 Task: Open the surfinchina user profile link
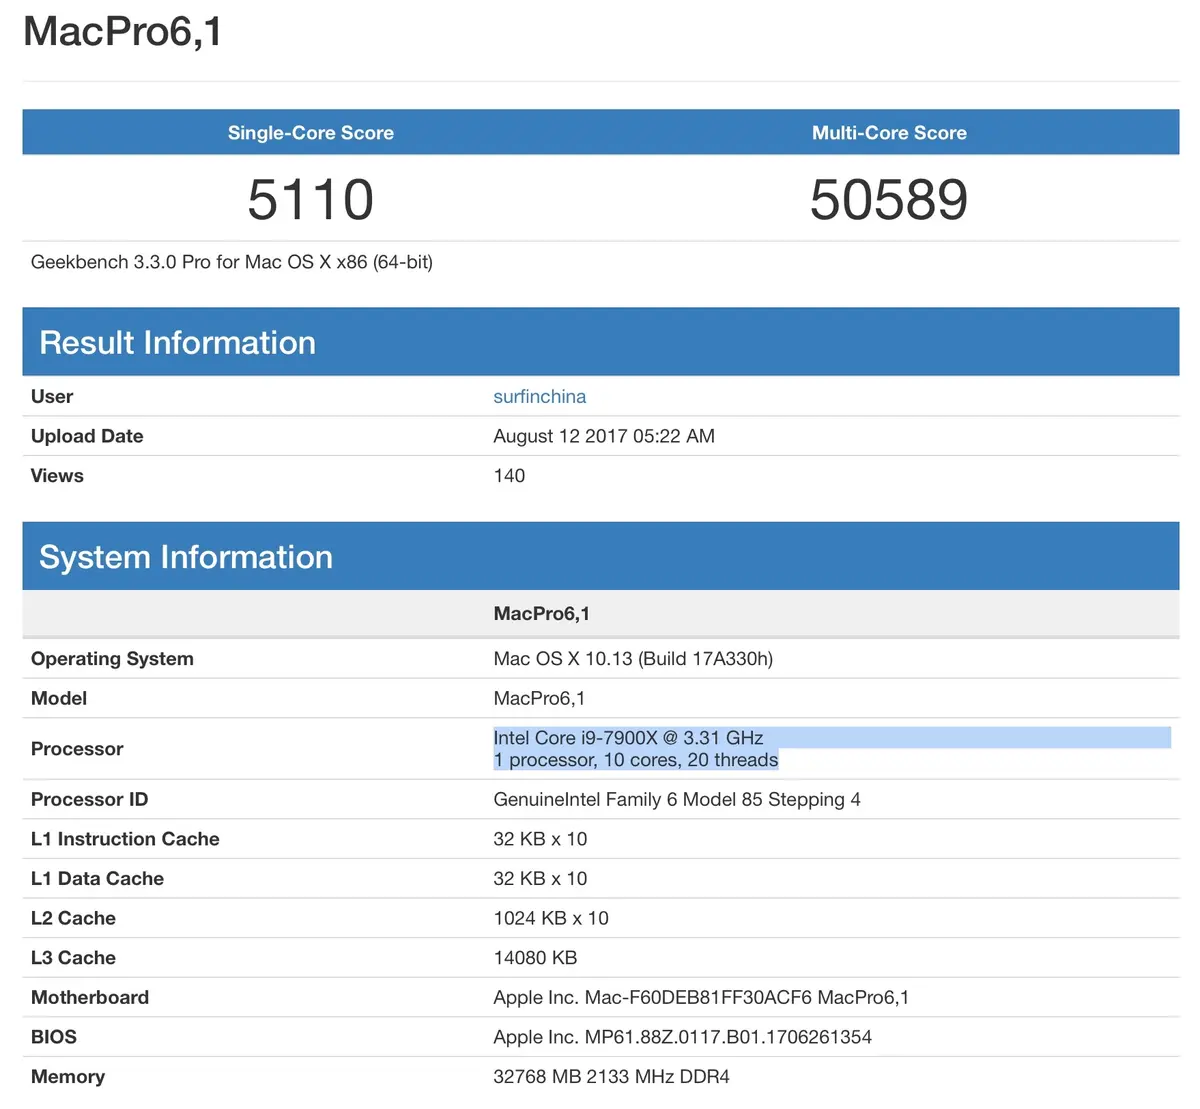[539, 396]
